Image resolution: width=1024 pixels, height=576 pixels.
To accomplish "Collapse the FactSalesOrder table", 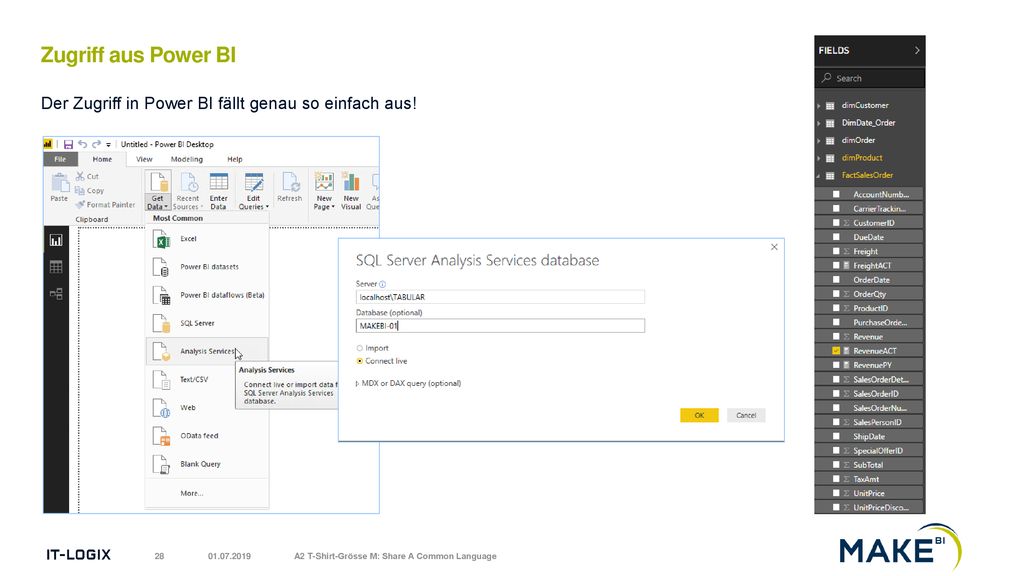I will [818, 176].
